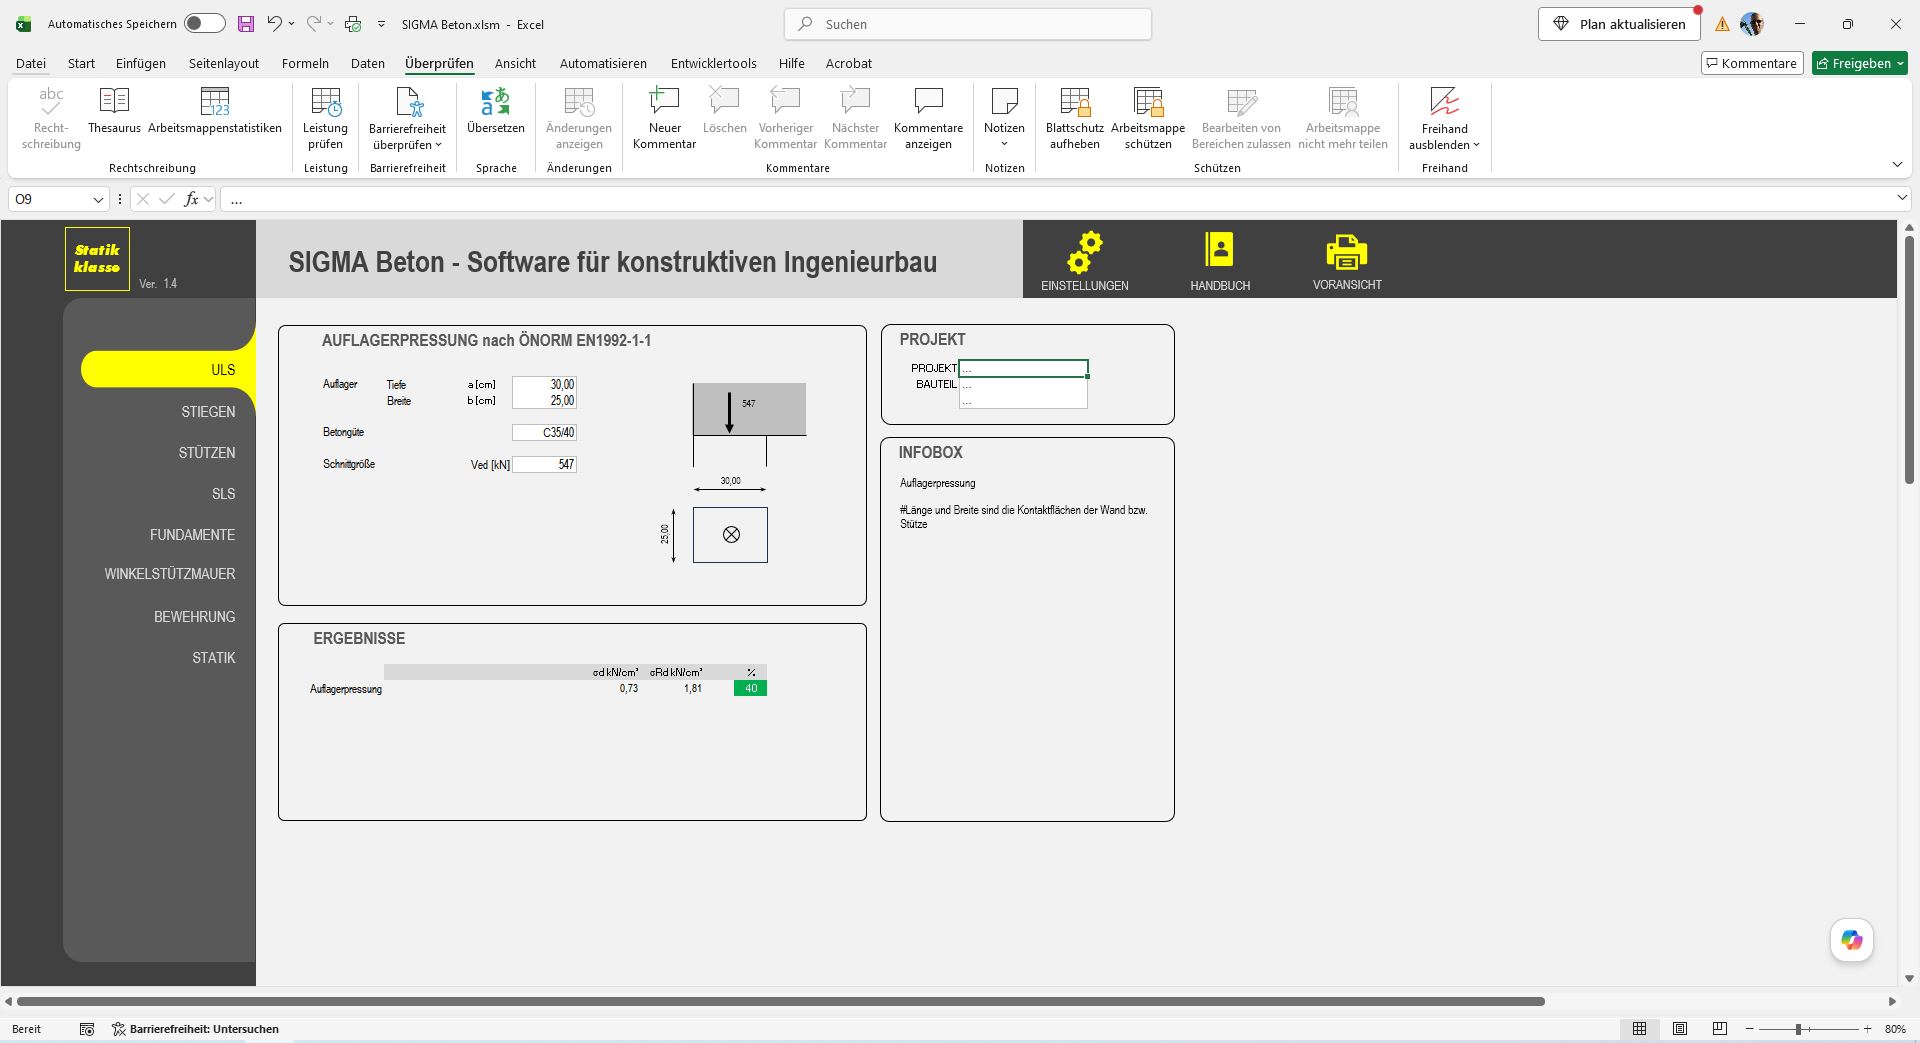Open the Notizen menu button
Image resolution: width=1920 pixels, height=1043 pixels.
[1004, 118]
